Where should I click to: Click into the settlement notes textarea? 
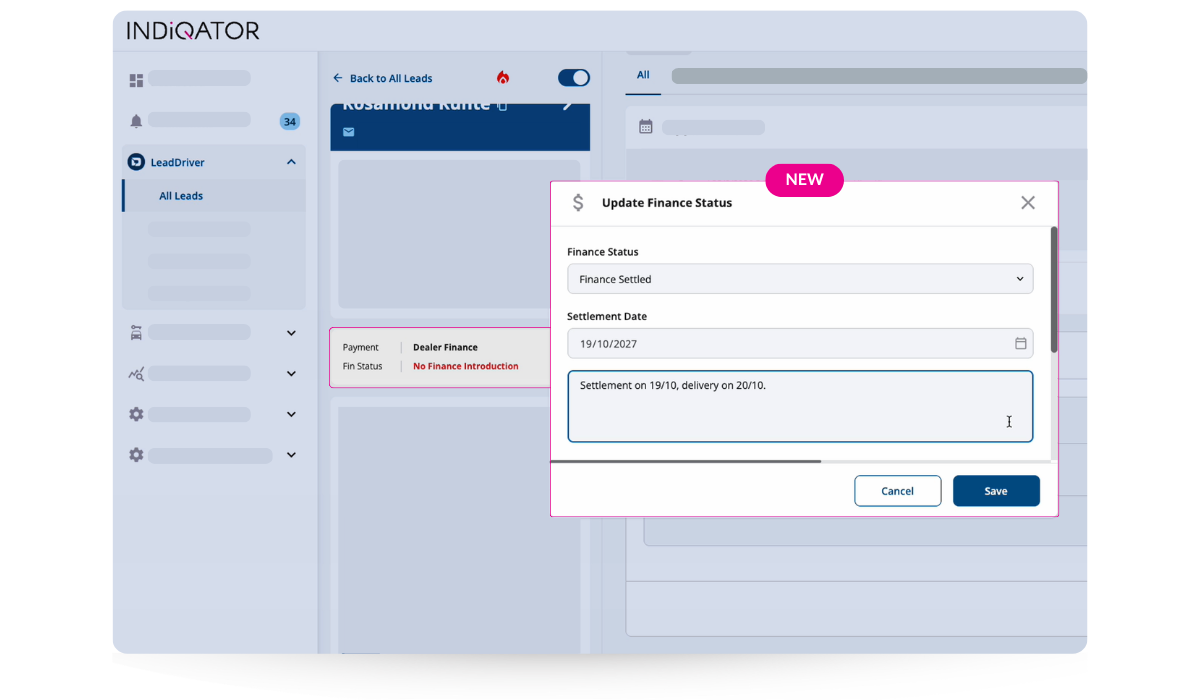(x=800, y=406)
